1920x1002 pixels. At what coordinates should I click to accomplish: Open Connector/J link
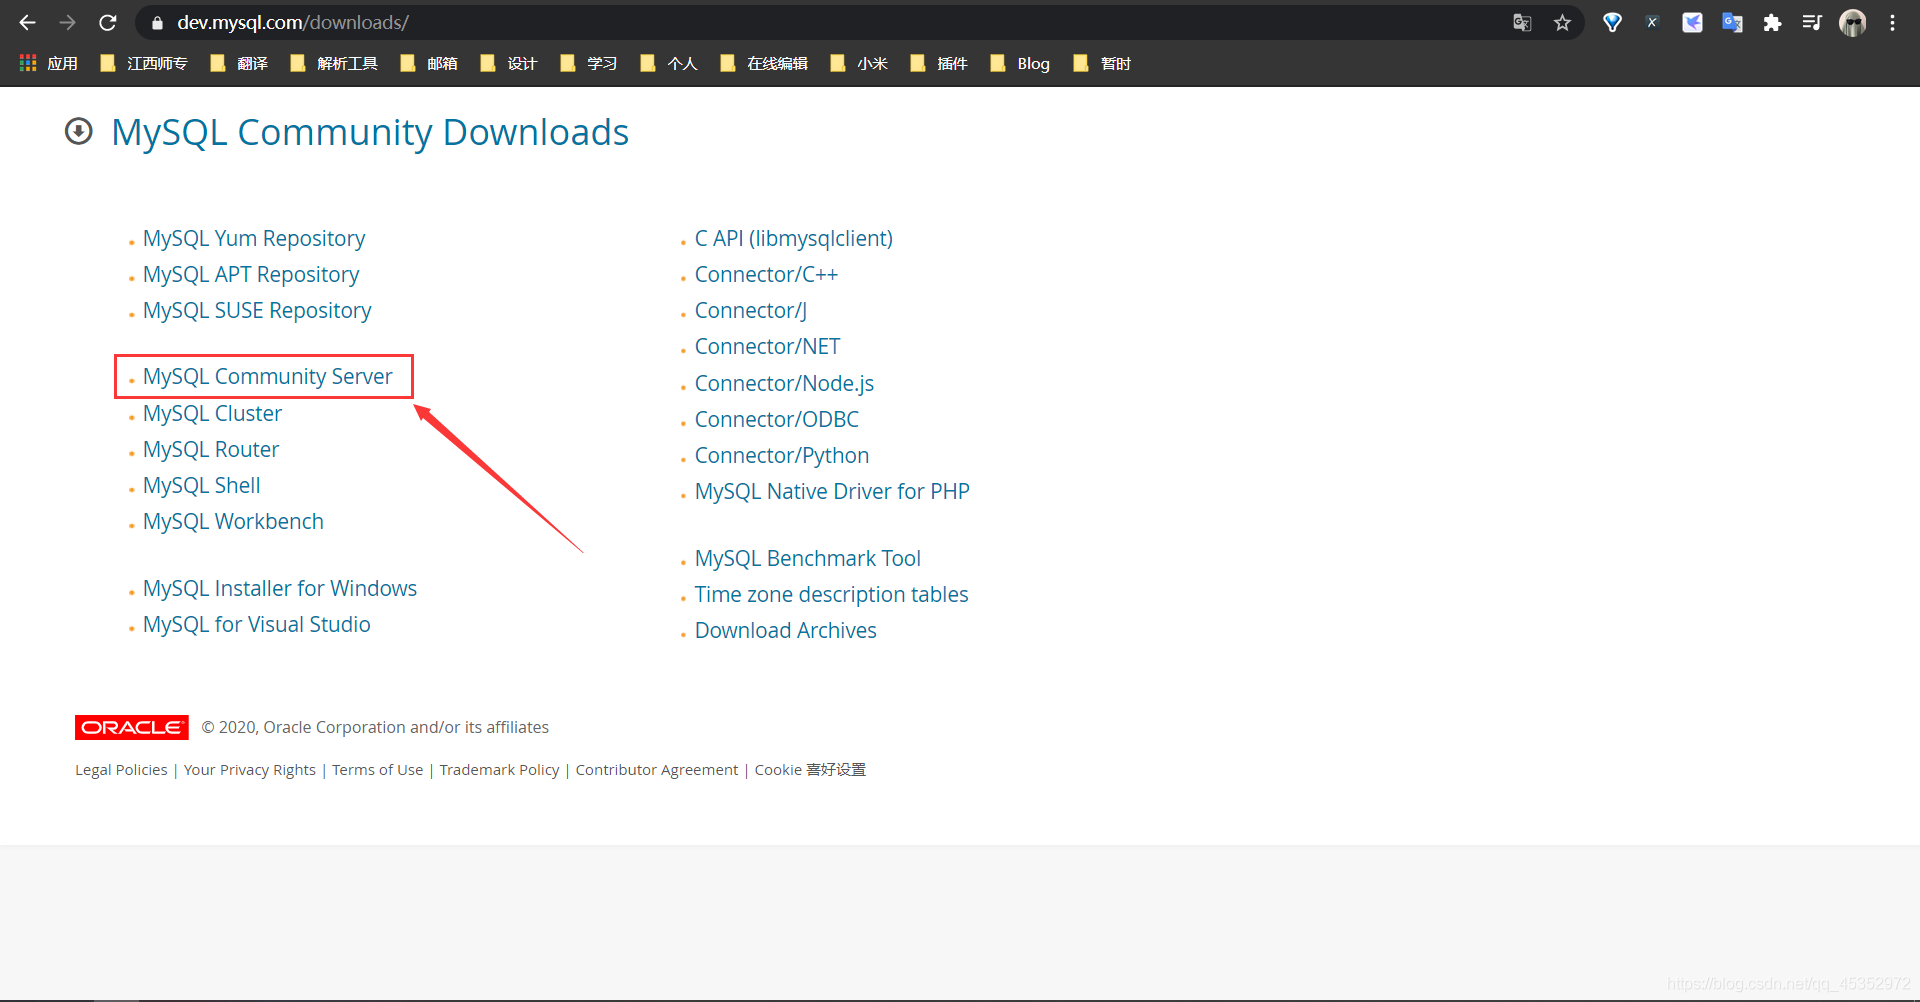[x=751, y=310]
